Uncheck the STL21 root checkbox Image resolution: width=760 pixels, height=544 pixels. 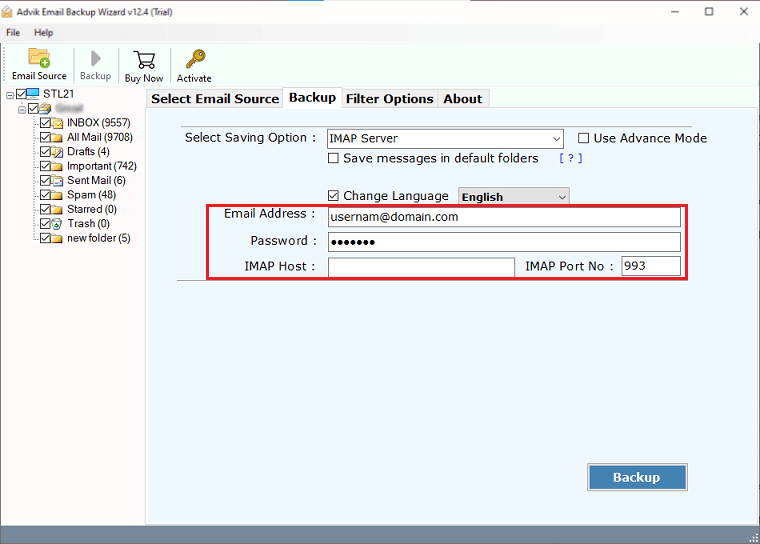point(21,94)
